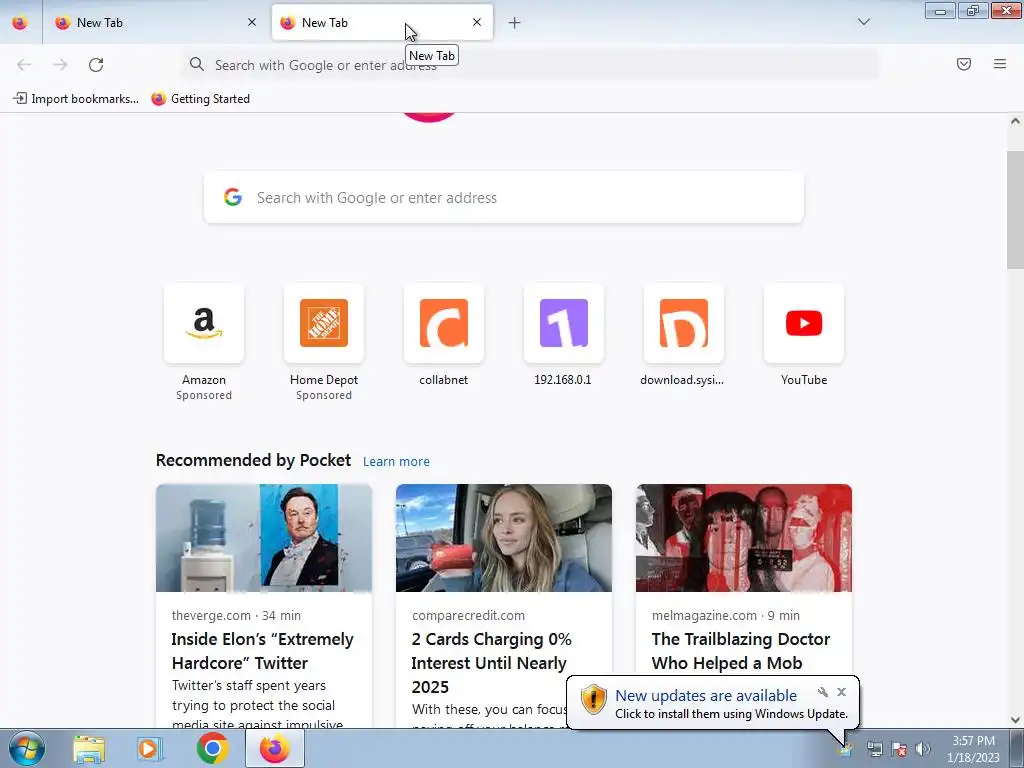Click the Firefox taskbar button
Viewport: 1024px width, 768px height.
(x=275, y=748)
